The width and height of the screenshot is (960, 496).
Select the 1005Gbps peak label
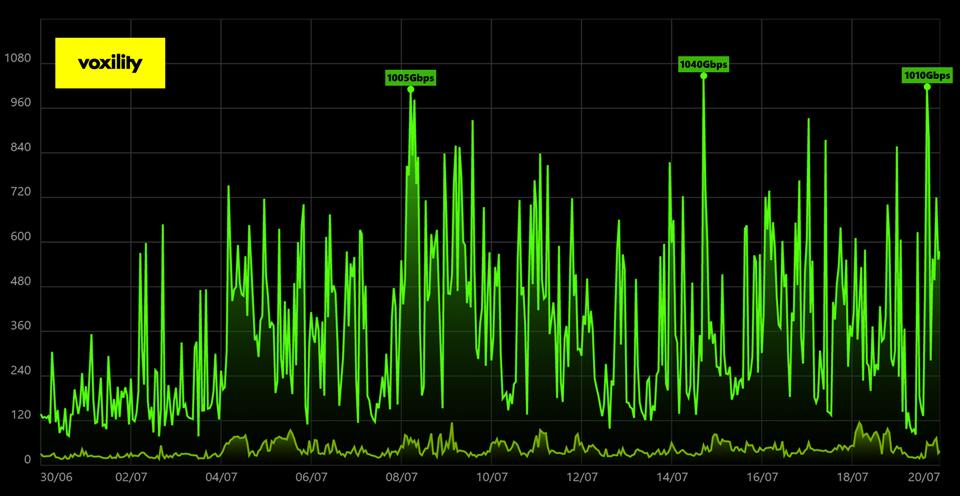point(411,78)
